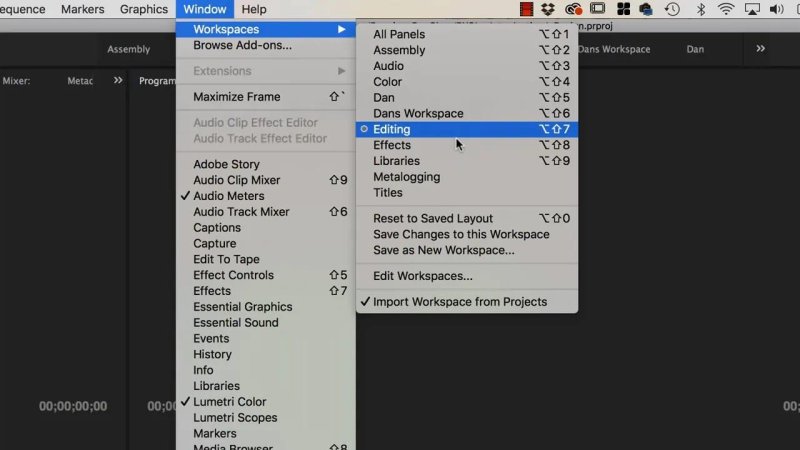Screen dimensions: 800x450
Task: Open the Workspaces submenu
Action: (x=265, y=30)
